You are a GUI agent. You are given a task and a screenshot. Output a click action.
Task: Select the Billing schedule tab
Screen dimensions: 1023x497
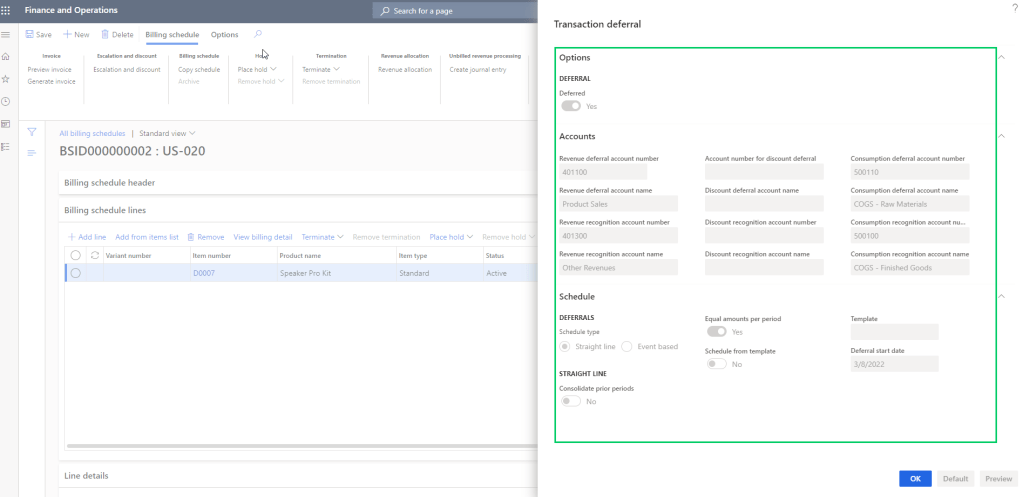172,34
